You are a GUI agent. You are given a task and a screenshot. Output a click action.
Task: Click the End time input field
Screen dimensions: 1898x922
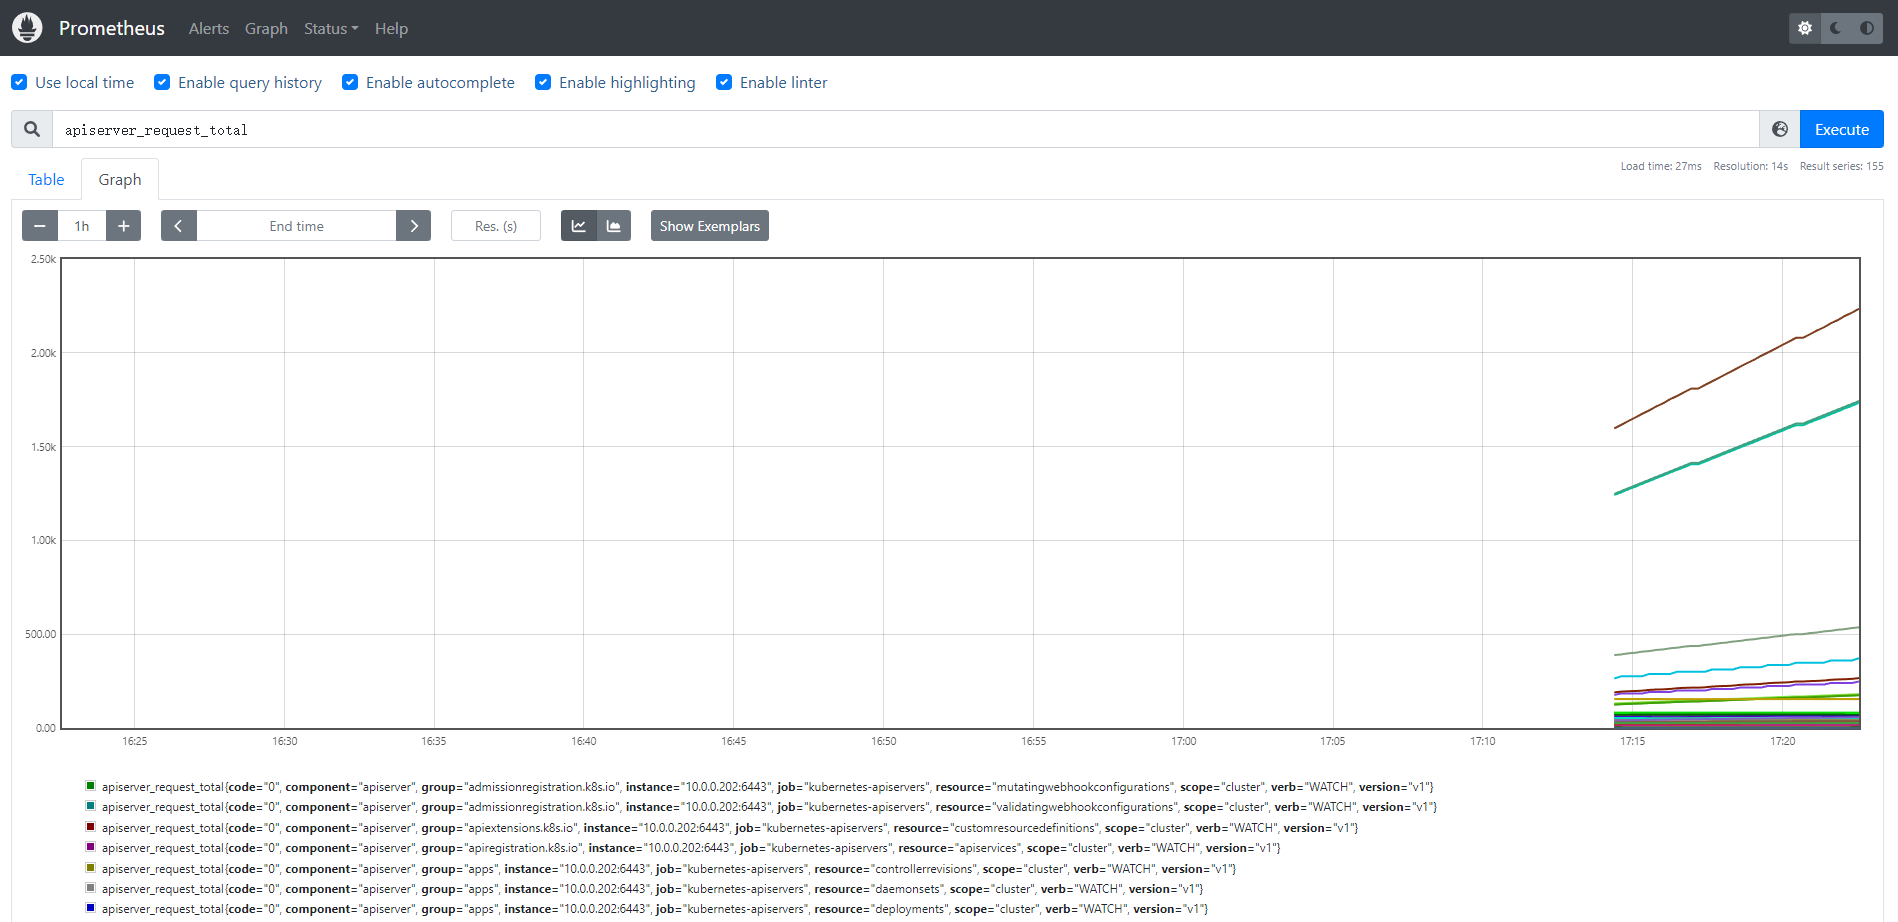296,226
